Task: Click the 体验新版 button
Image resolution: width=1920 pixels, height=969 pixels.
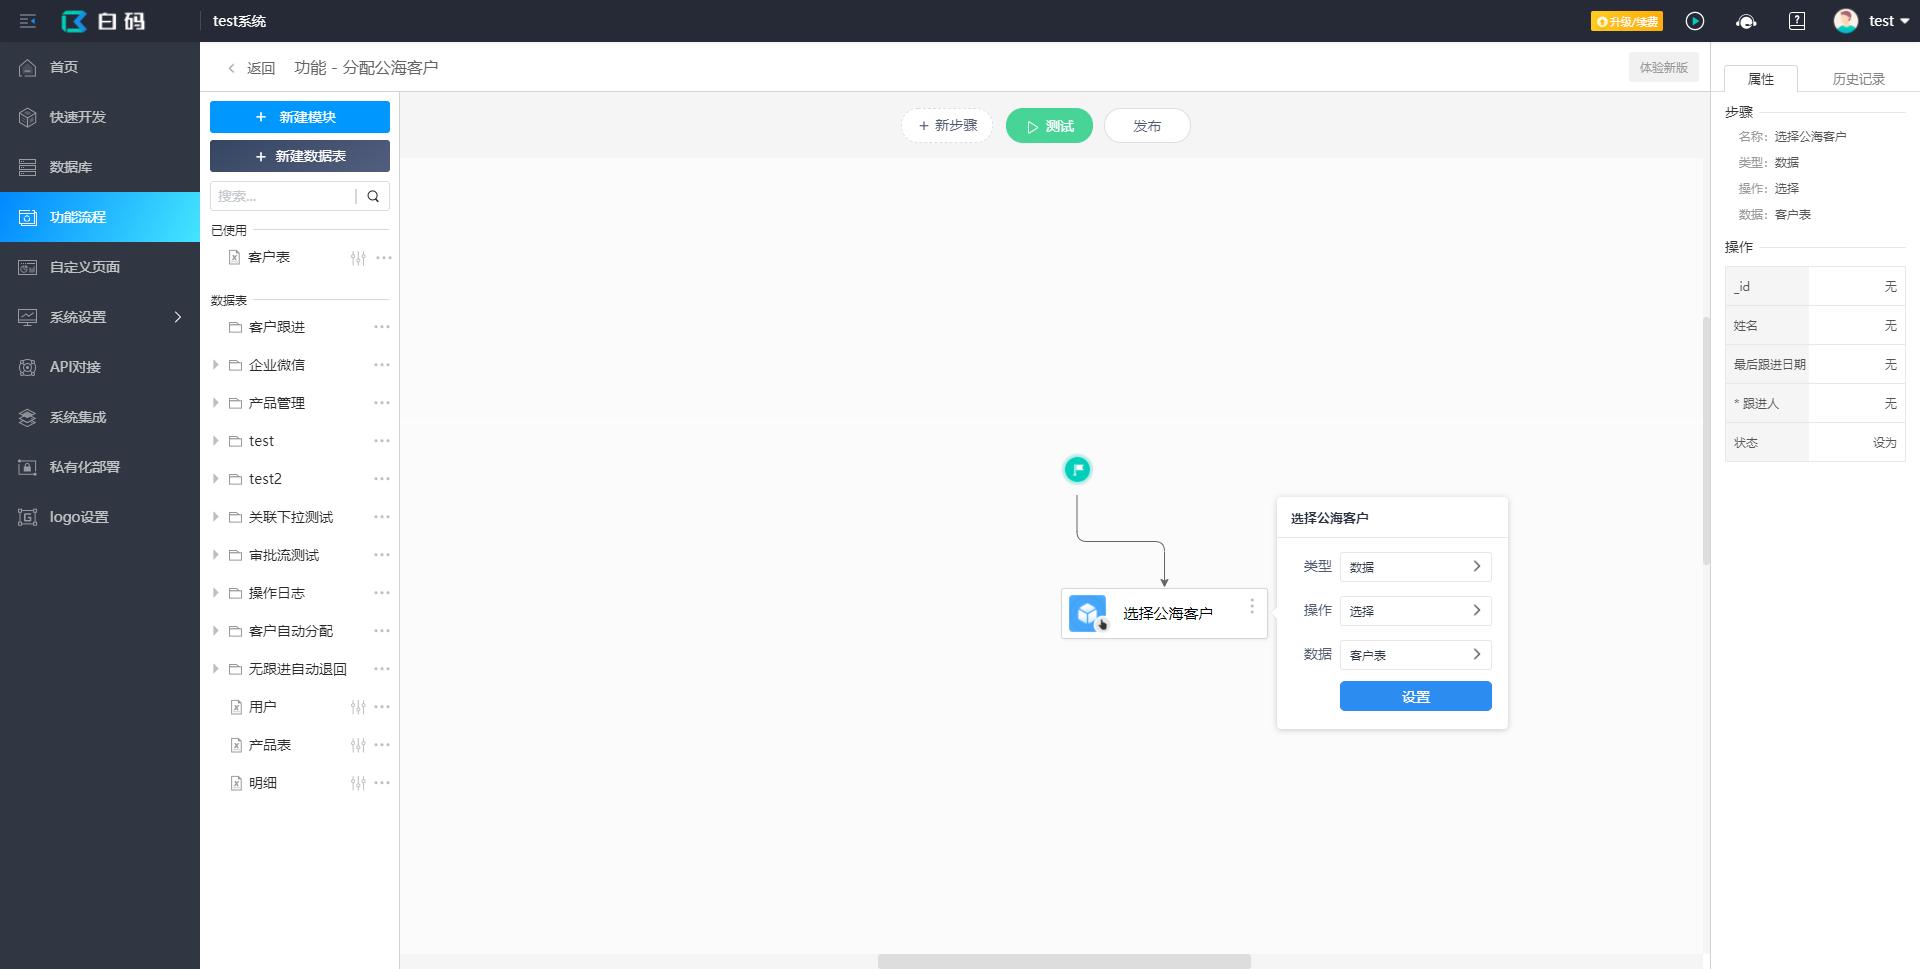Action: (1663, 68)
